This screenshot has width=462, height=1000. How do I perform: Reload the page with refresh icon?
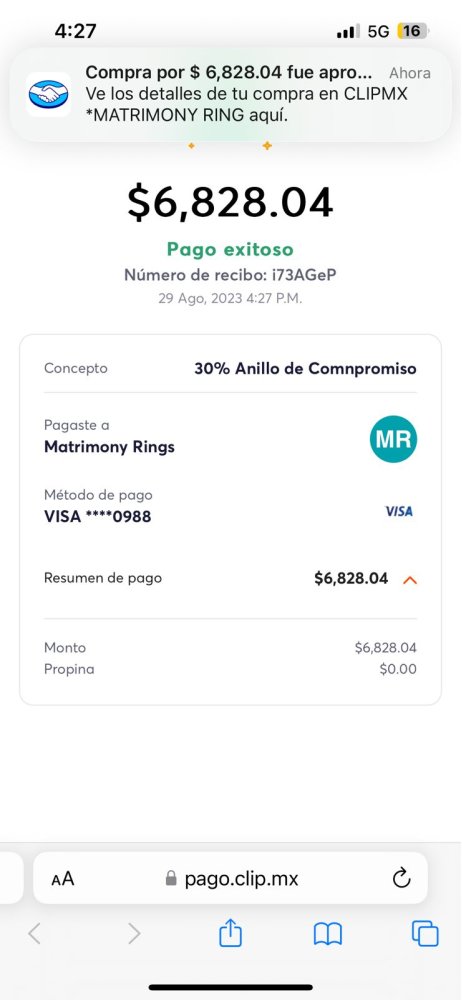point(401,879)
